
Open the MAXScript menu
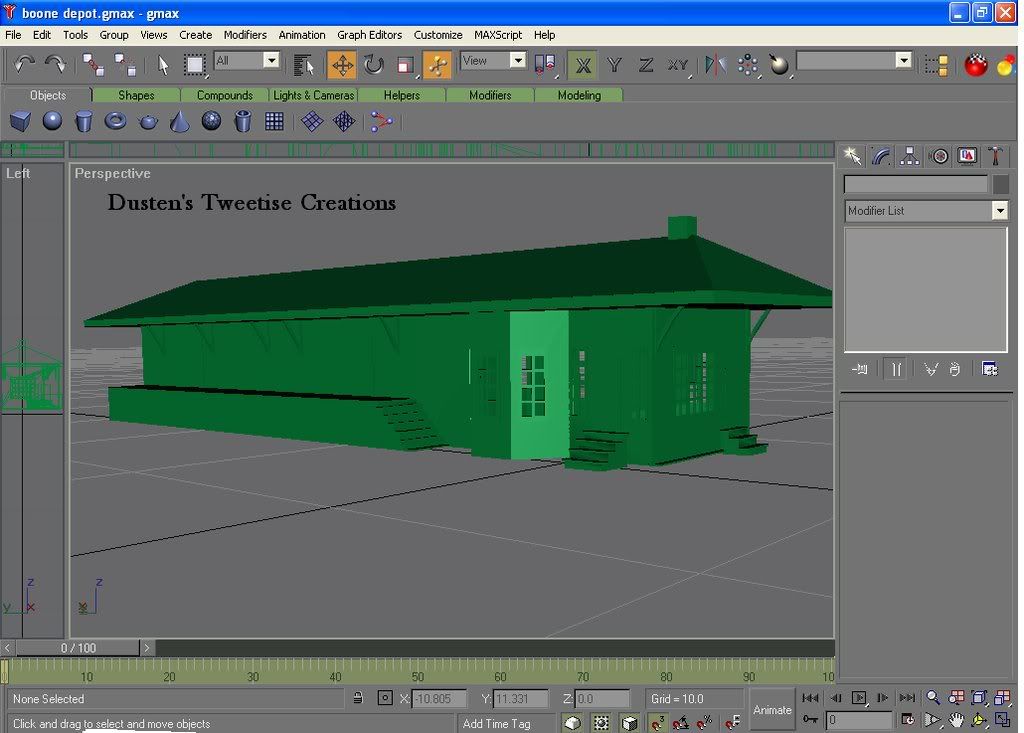[x=498, y=35]
